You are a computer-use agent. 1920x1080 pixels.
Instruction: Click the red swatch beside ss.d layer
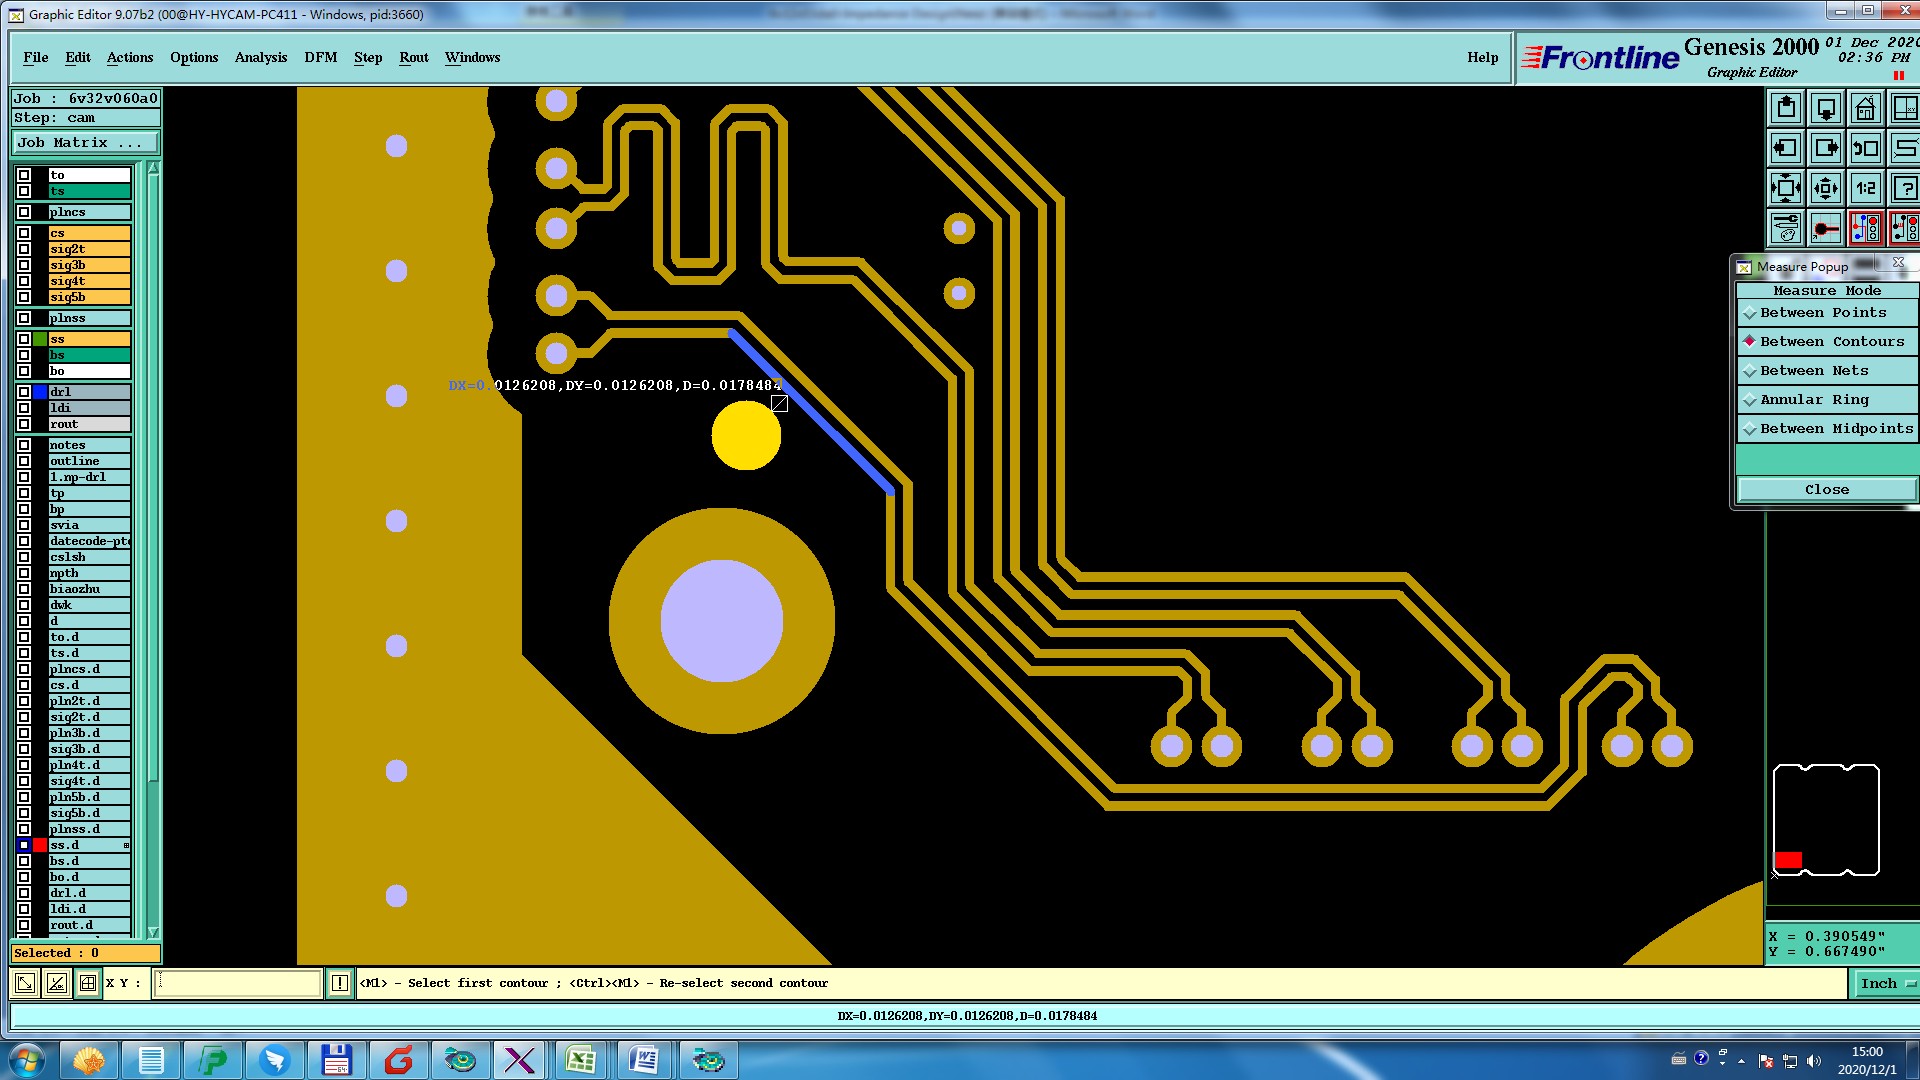coord(40,845)
